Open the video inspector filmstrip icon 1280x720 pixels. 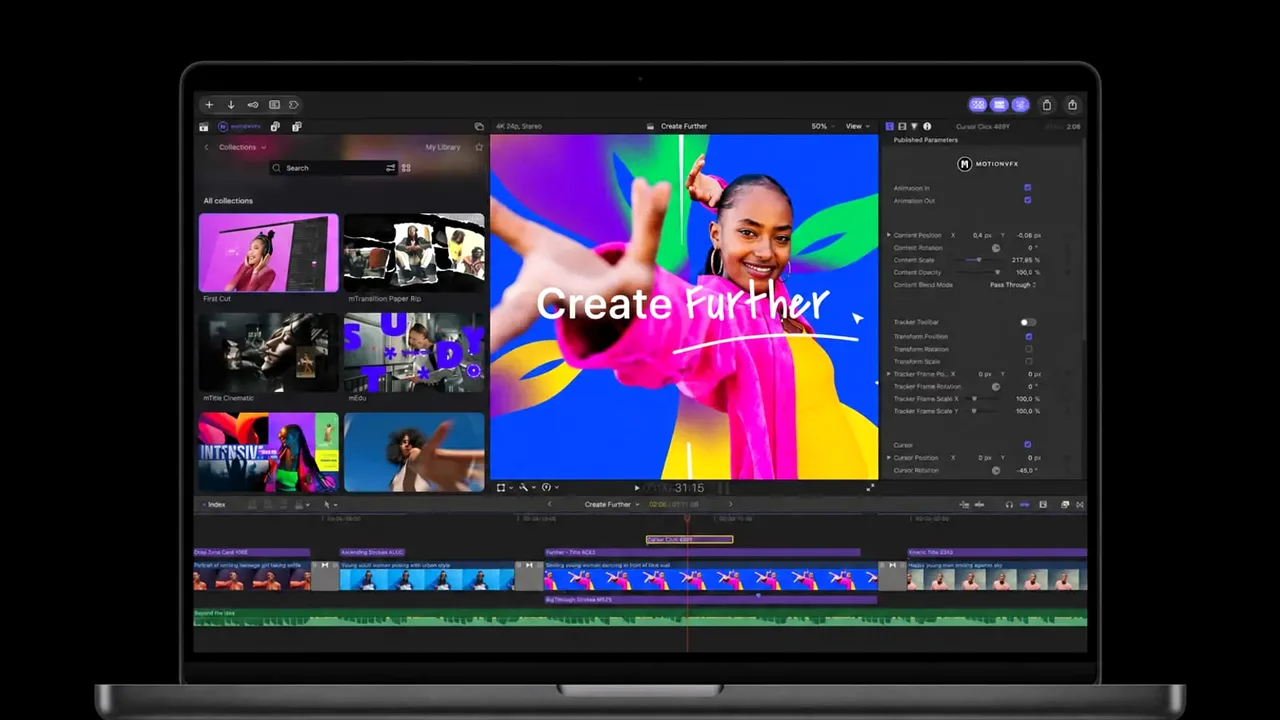point(902,127)
